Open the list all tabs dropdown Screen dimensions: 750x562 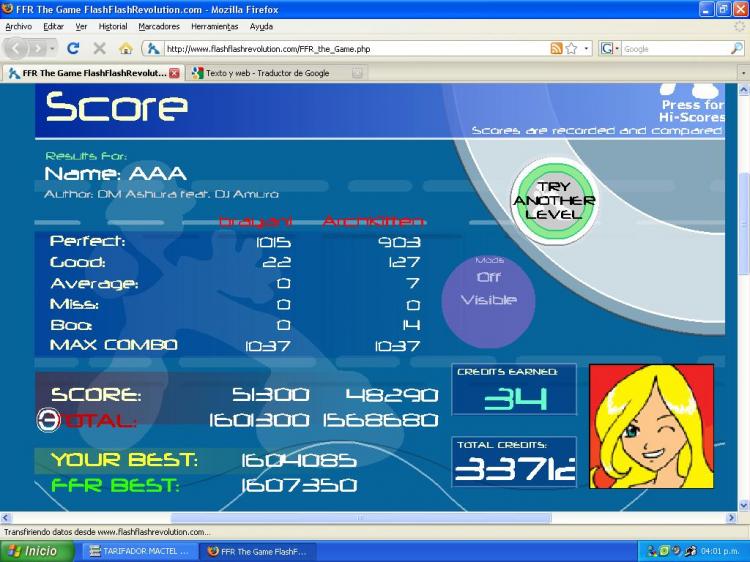742,73
